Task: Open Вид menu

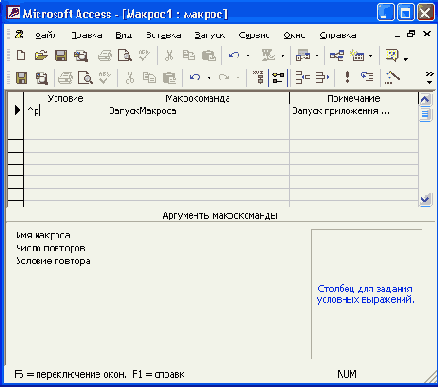Action: click(x=124, y=35)
